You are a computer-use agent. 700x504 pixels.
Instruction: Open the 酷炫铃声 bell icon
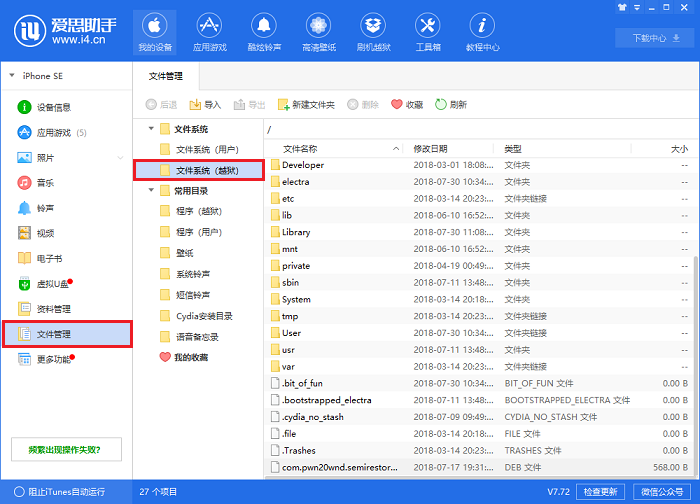pyautogui.click(x=264, y=33)
